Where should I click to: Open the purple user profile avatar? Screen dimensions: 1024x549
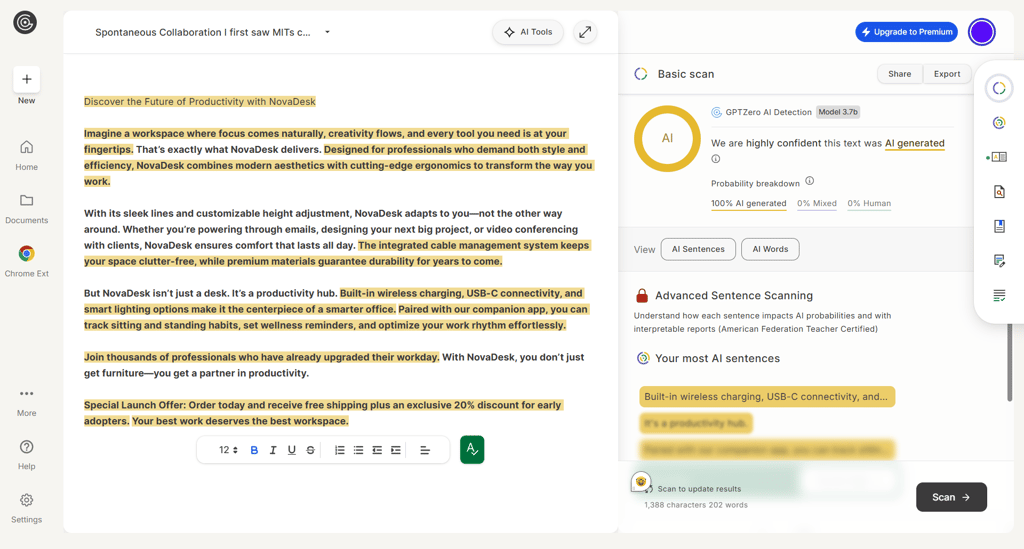(x=982, y=32)
